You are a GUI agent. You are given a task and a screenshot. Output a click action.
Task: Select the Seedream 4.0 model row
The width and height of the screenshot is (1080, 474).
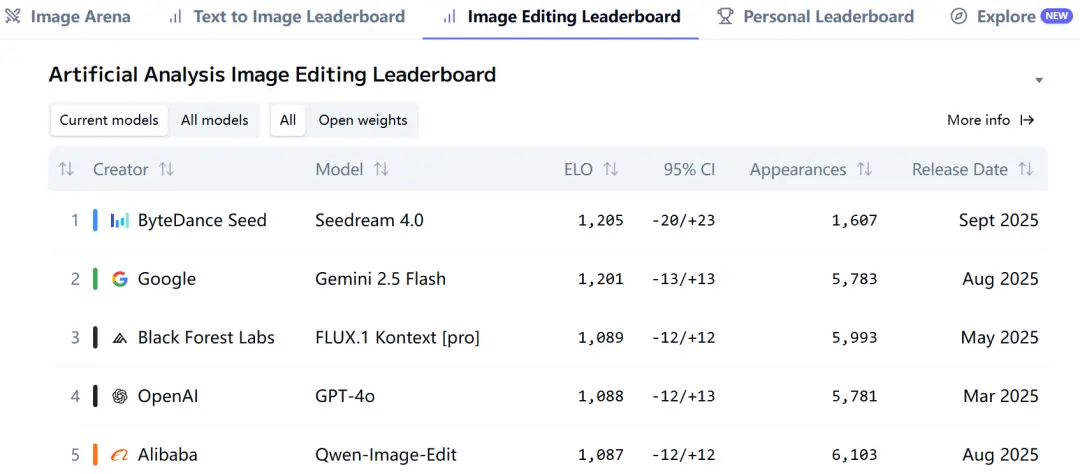369,220
